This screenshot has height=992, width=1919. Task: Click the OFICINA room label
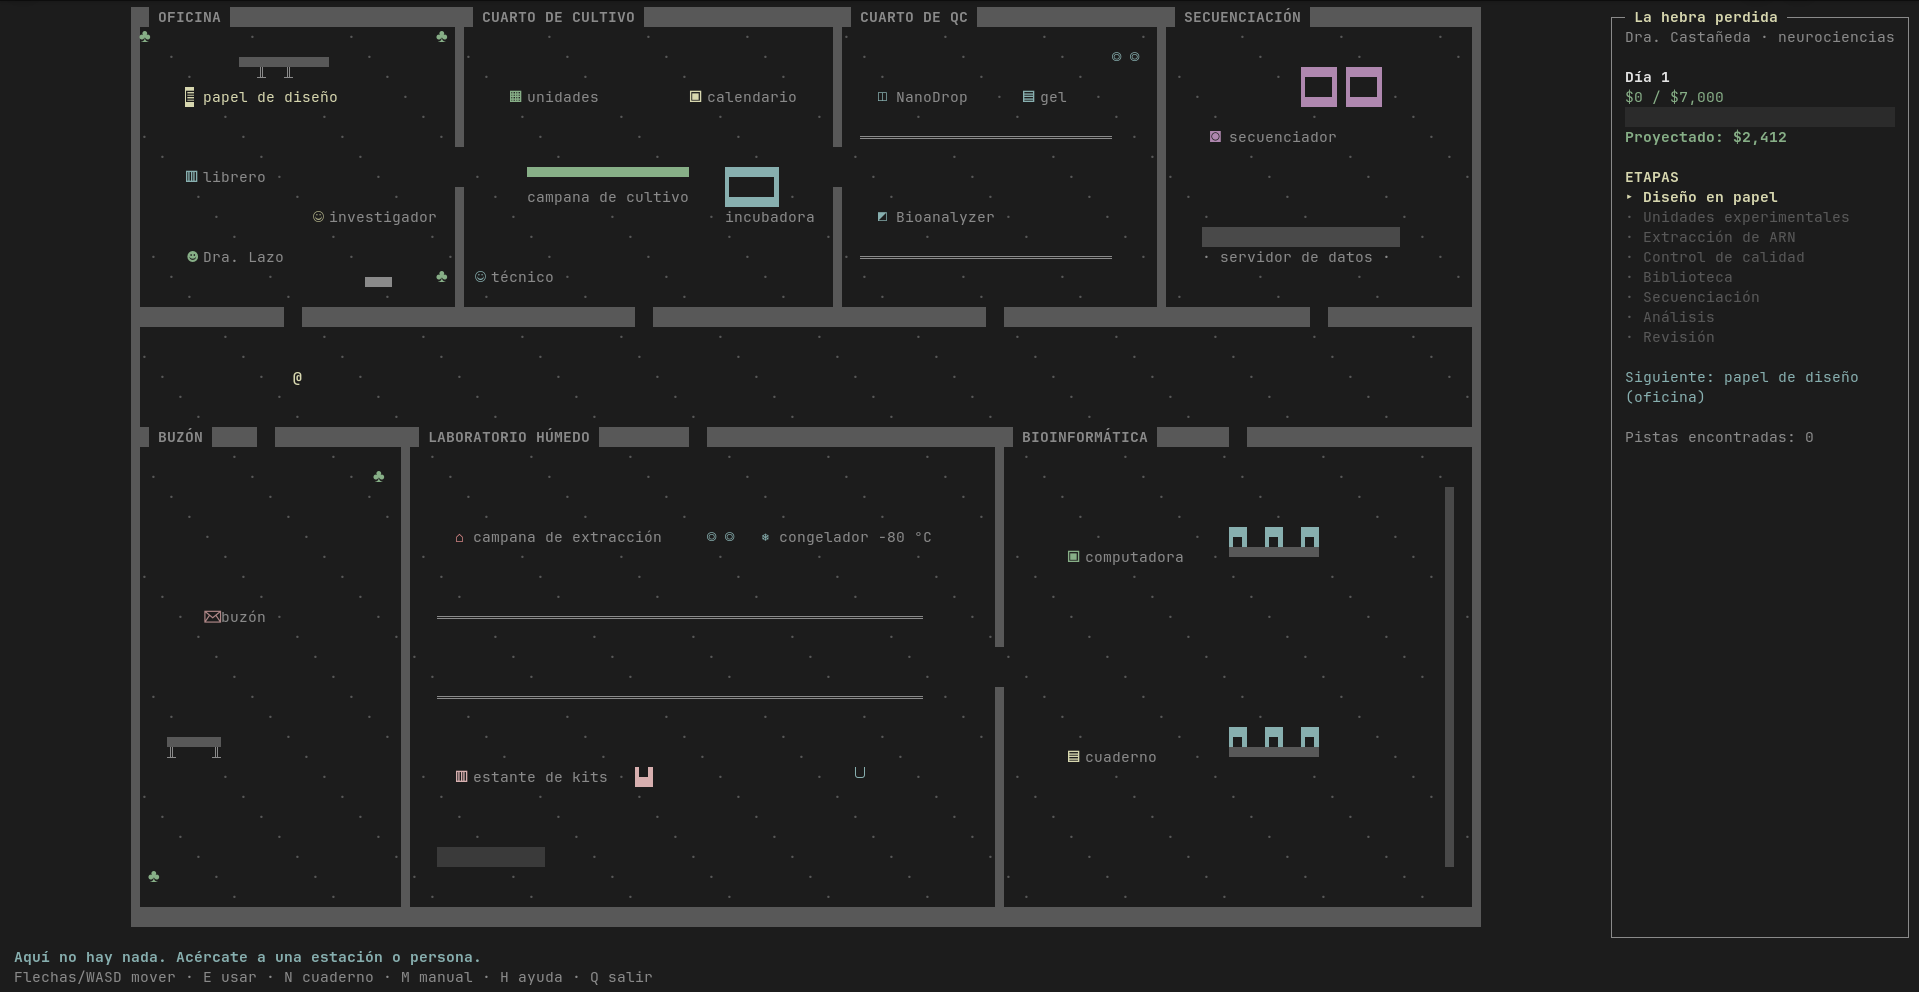click(189, 17)
